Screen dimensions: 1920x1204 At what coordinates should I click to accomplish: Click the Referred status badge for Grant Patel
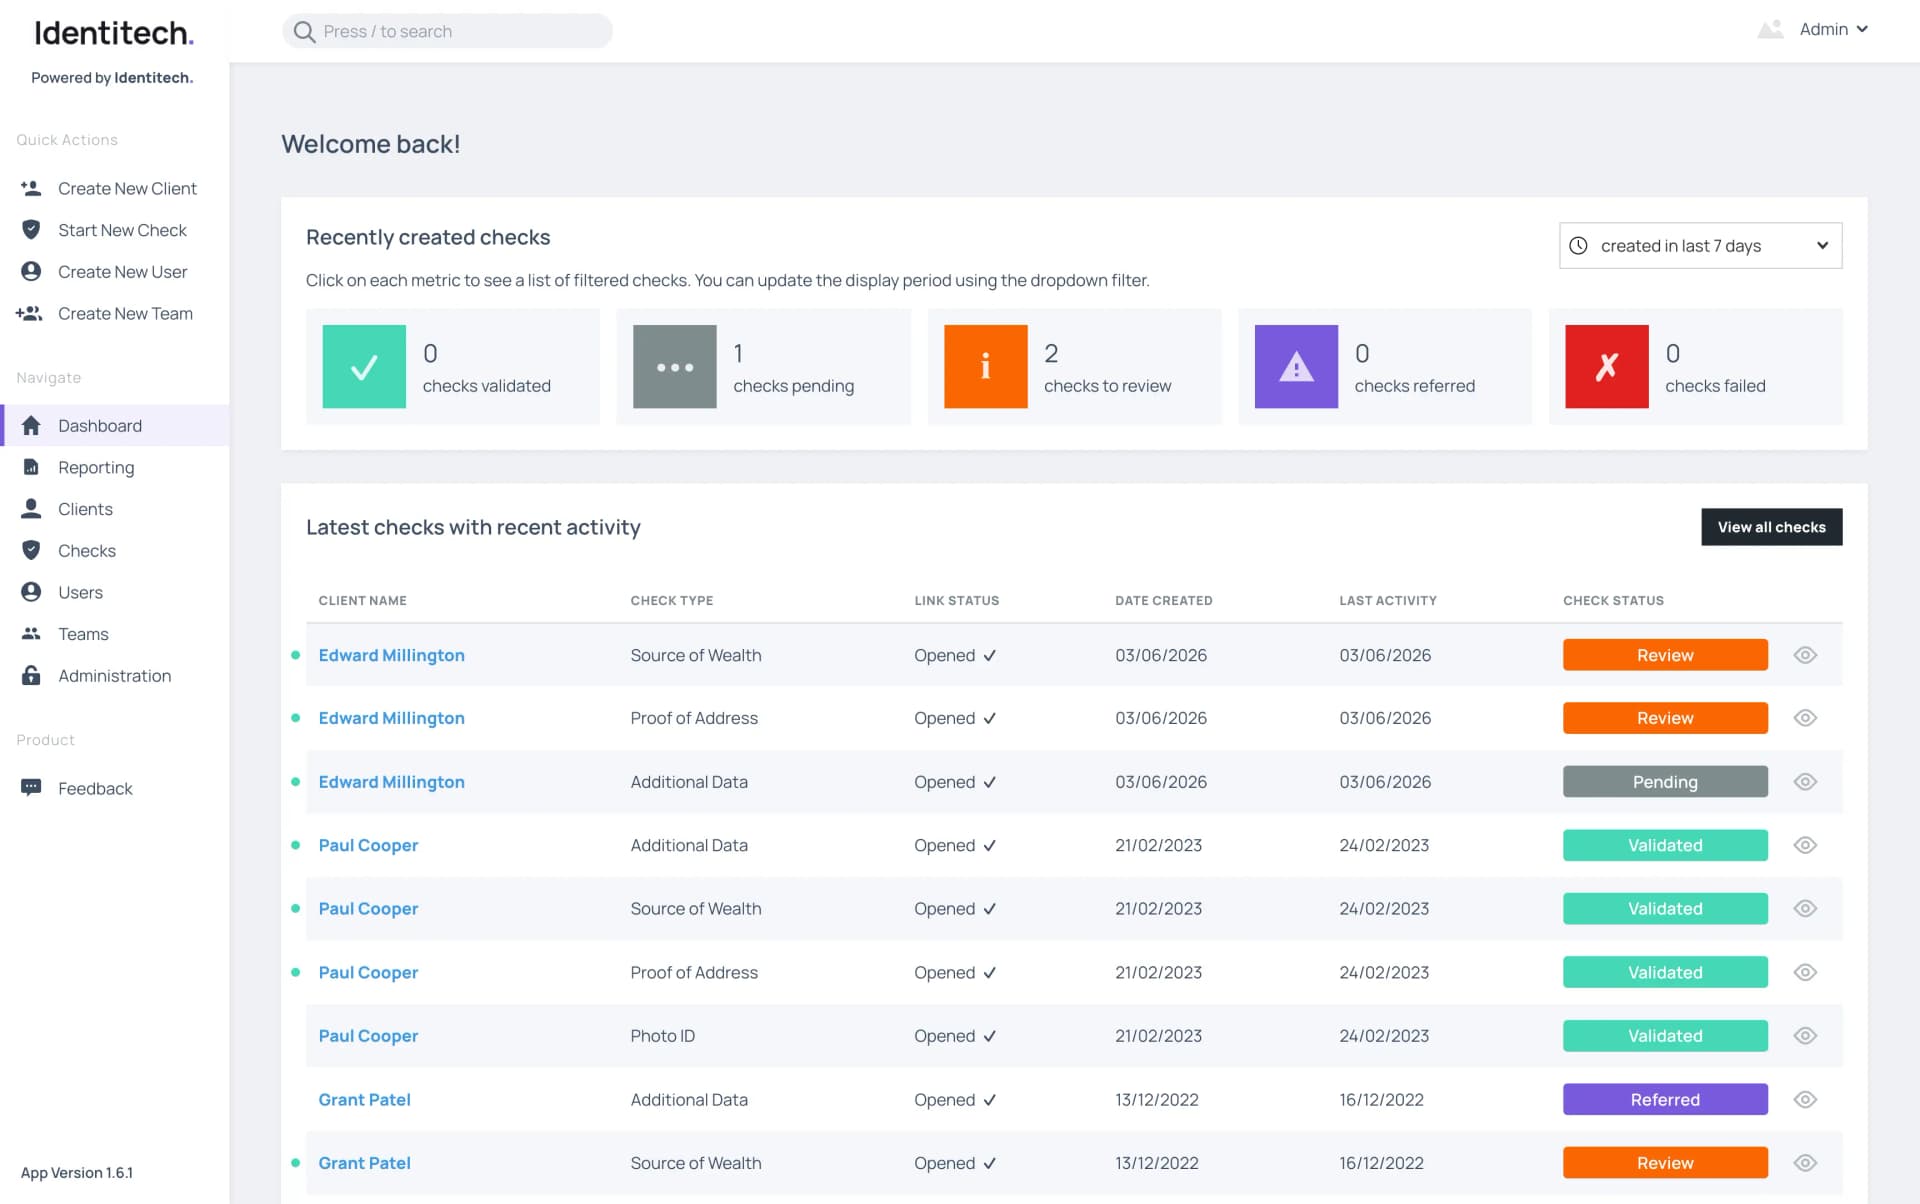pyautogui.click(x=1665, y=1099)
